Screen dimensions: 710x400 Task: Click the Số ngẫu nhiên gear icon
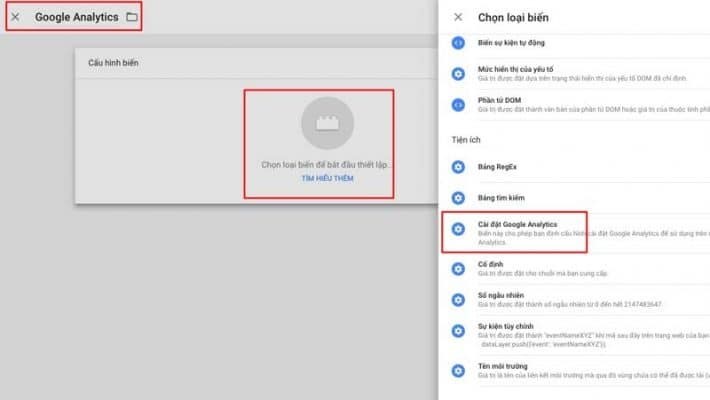point(458,300)
